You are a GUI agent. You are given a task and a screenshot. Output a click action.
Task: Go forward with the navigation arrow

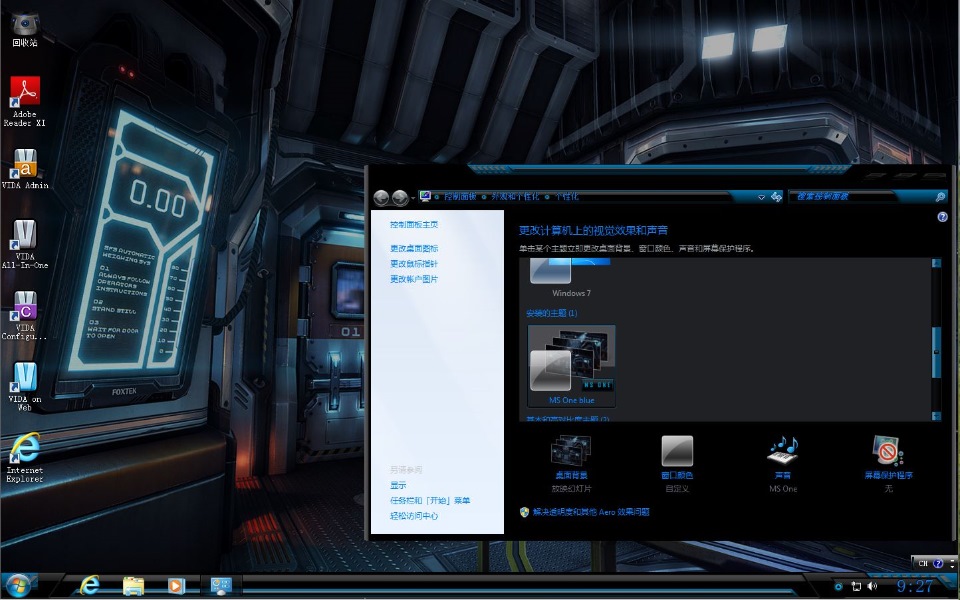[x=400, y=197]
